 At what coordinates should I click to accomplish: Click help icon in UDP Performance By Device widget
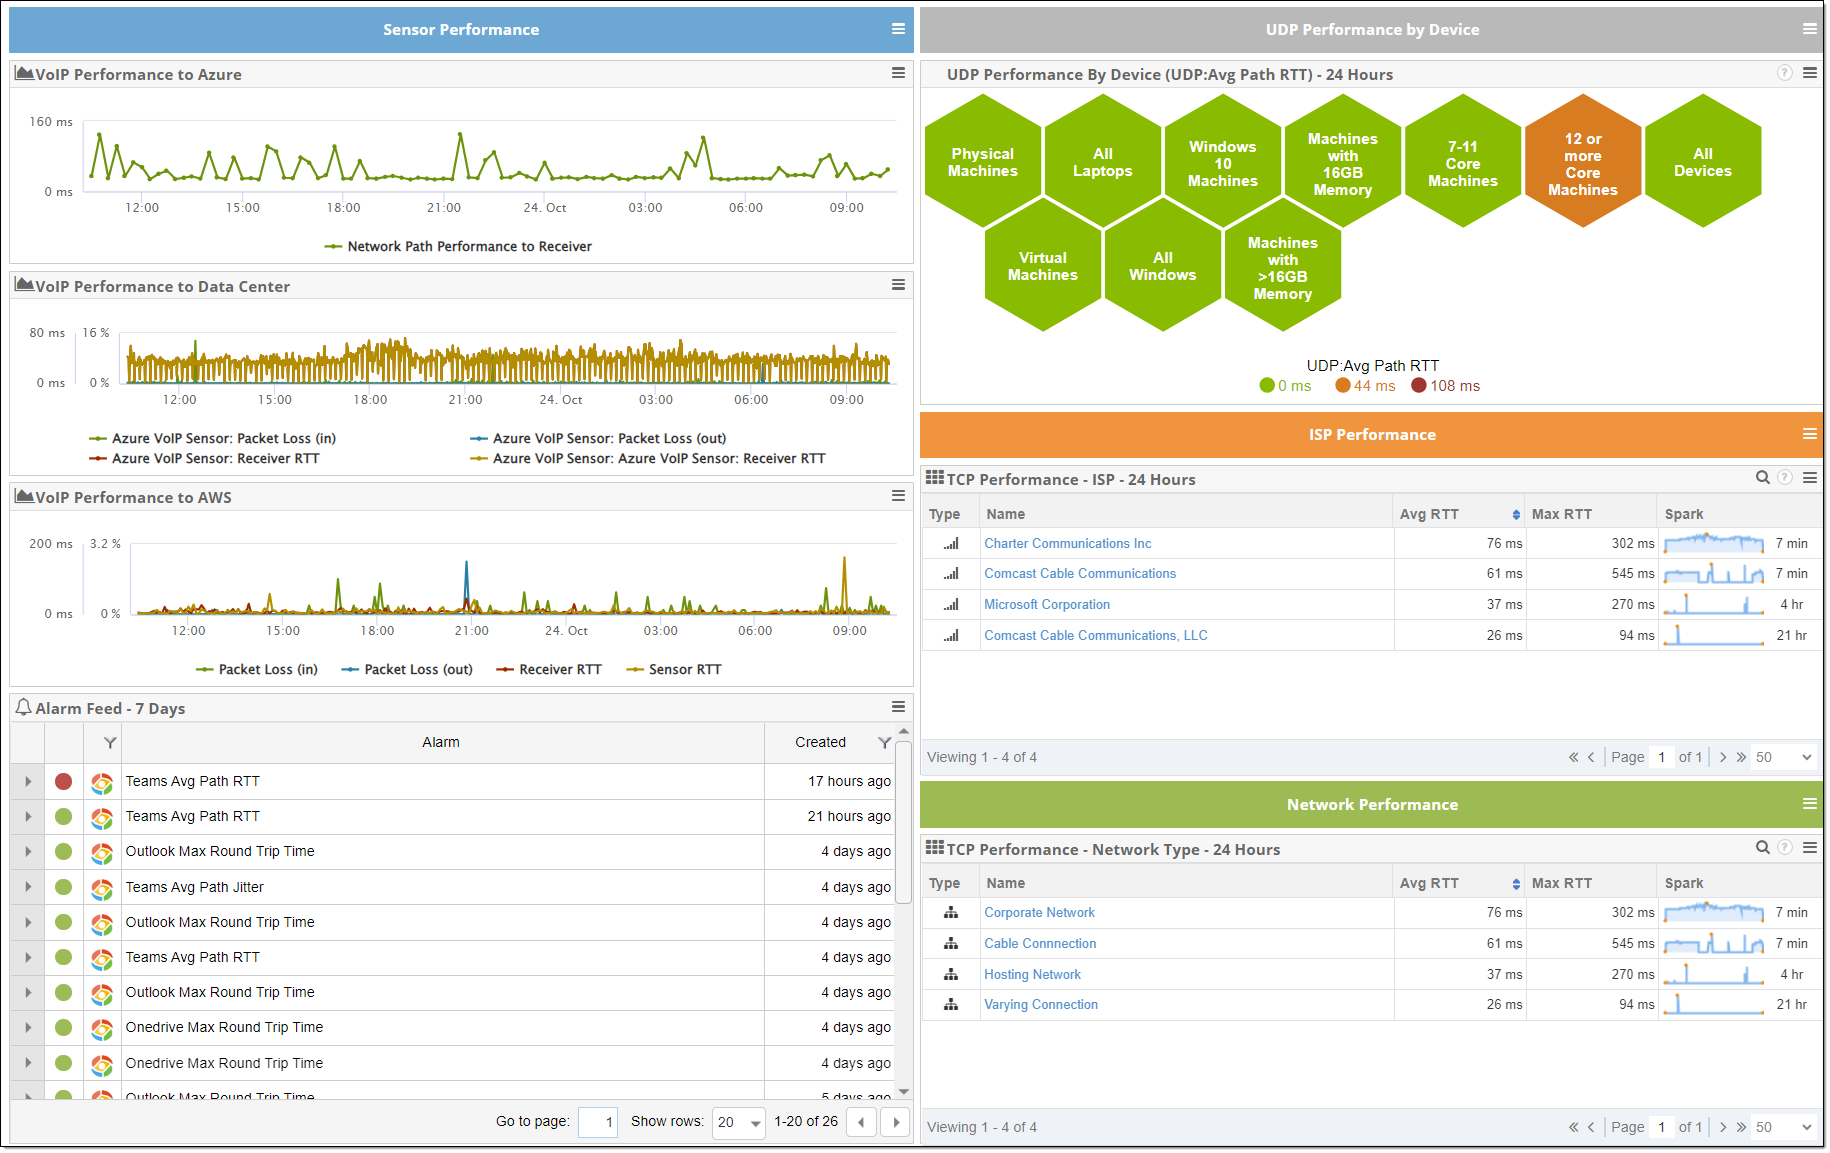1785,73
